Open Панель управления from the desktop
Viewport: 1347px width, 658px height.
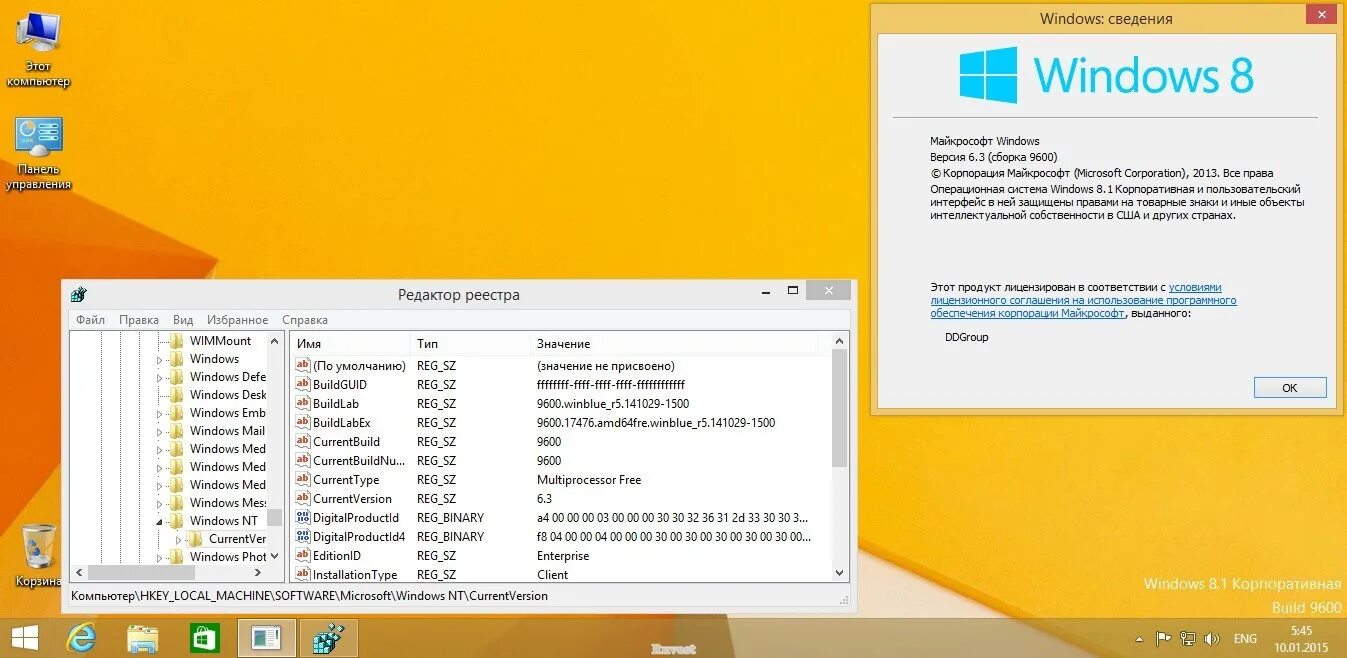point(38,150)
